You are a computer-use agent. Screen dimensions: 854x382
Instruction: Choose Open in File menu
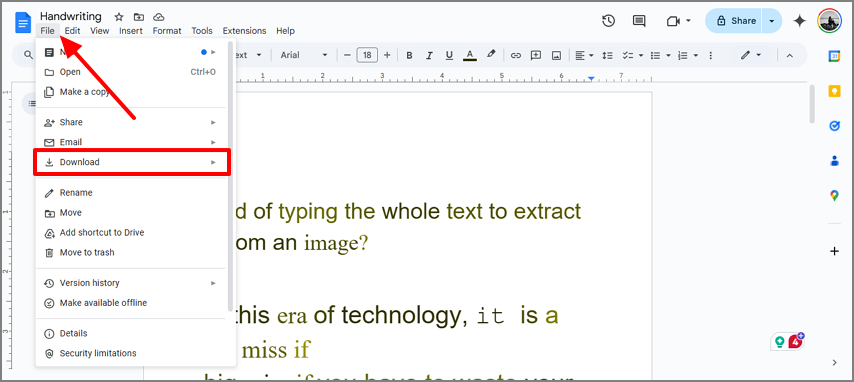[x=131, y=72]
